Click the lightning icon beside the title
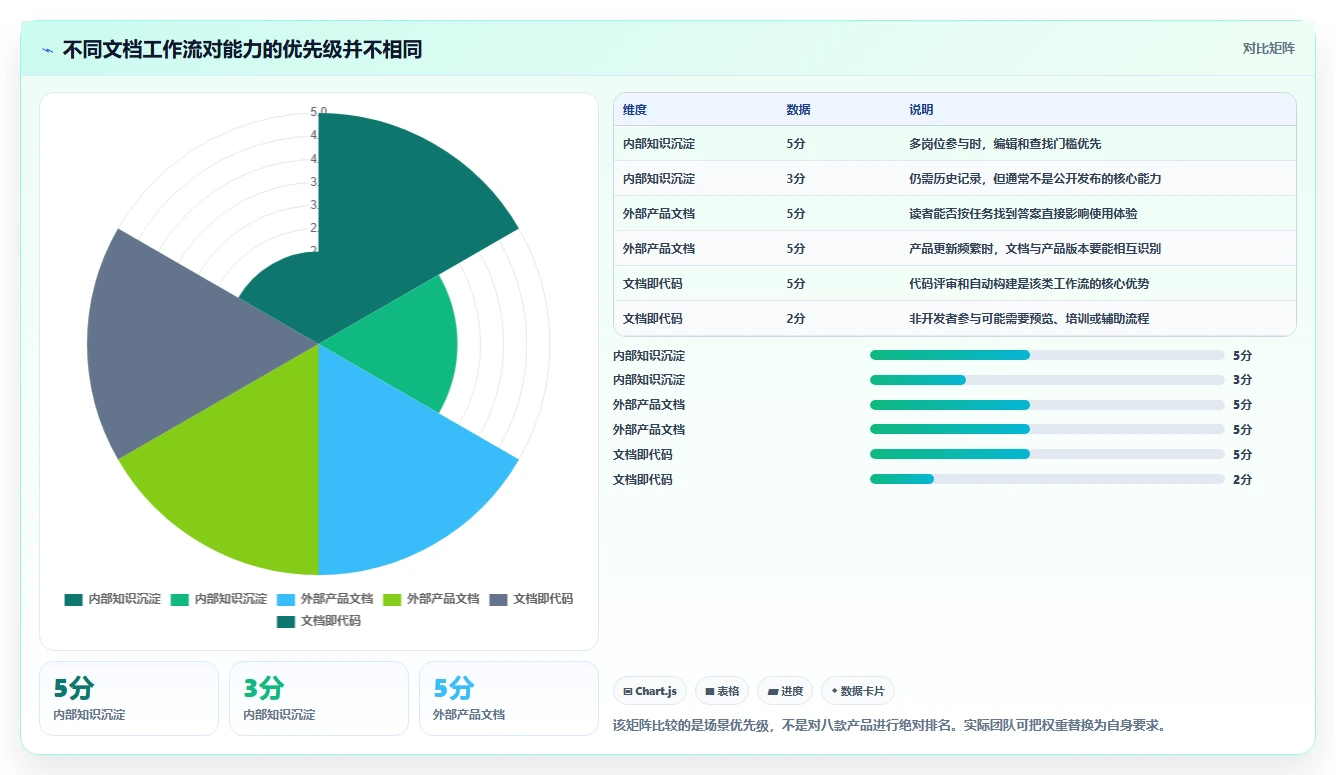This screenshot has height=775, width=1336. (x=48, y=50)
